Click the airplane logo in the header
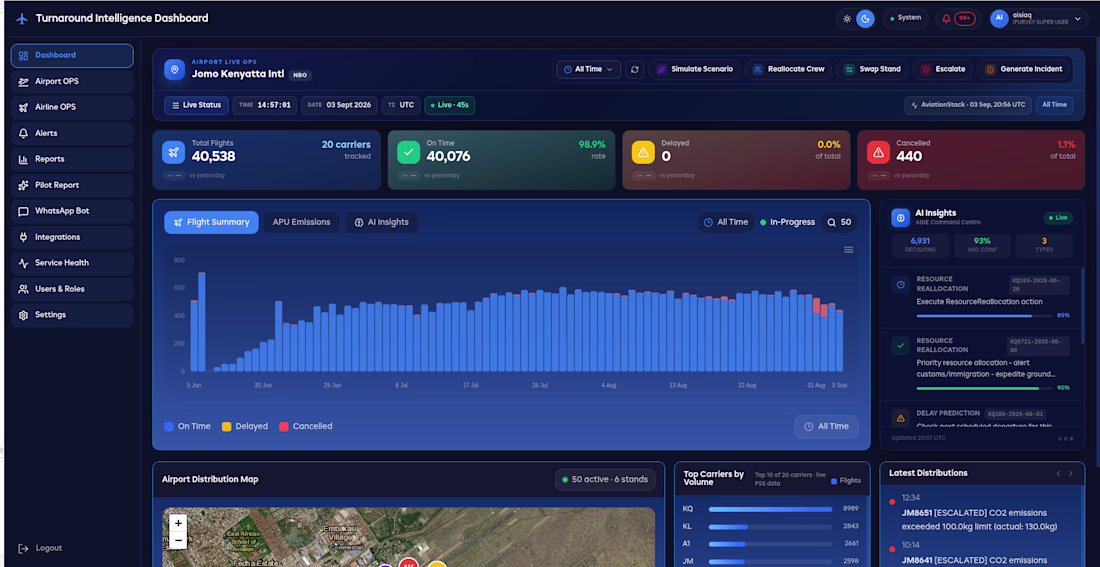This screenshot has height=567, width=1100. [22, 18]
